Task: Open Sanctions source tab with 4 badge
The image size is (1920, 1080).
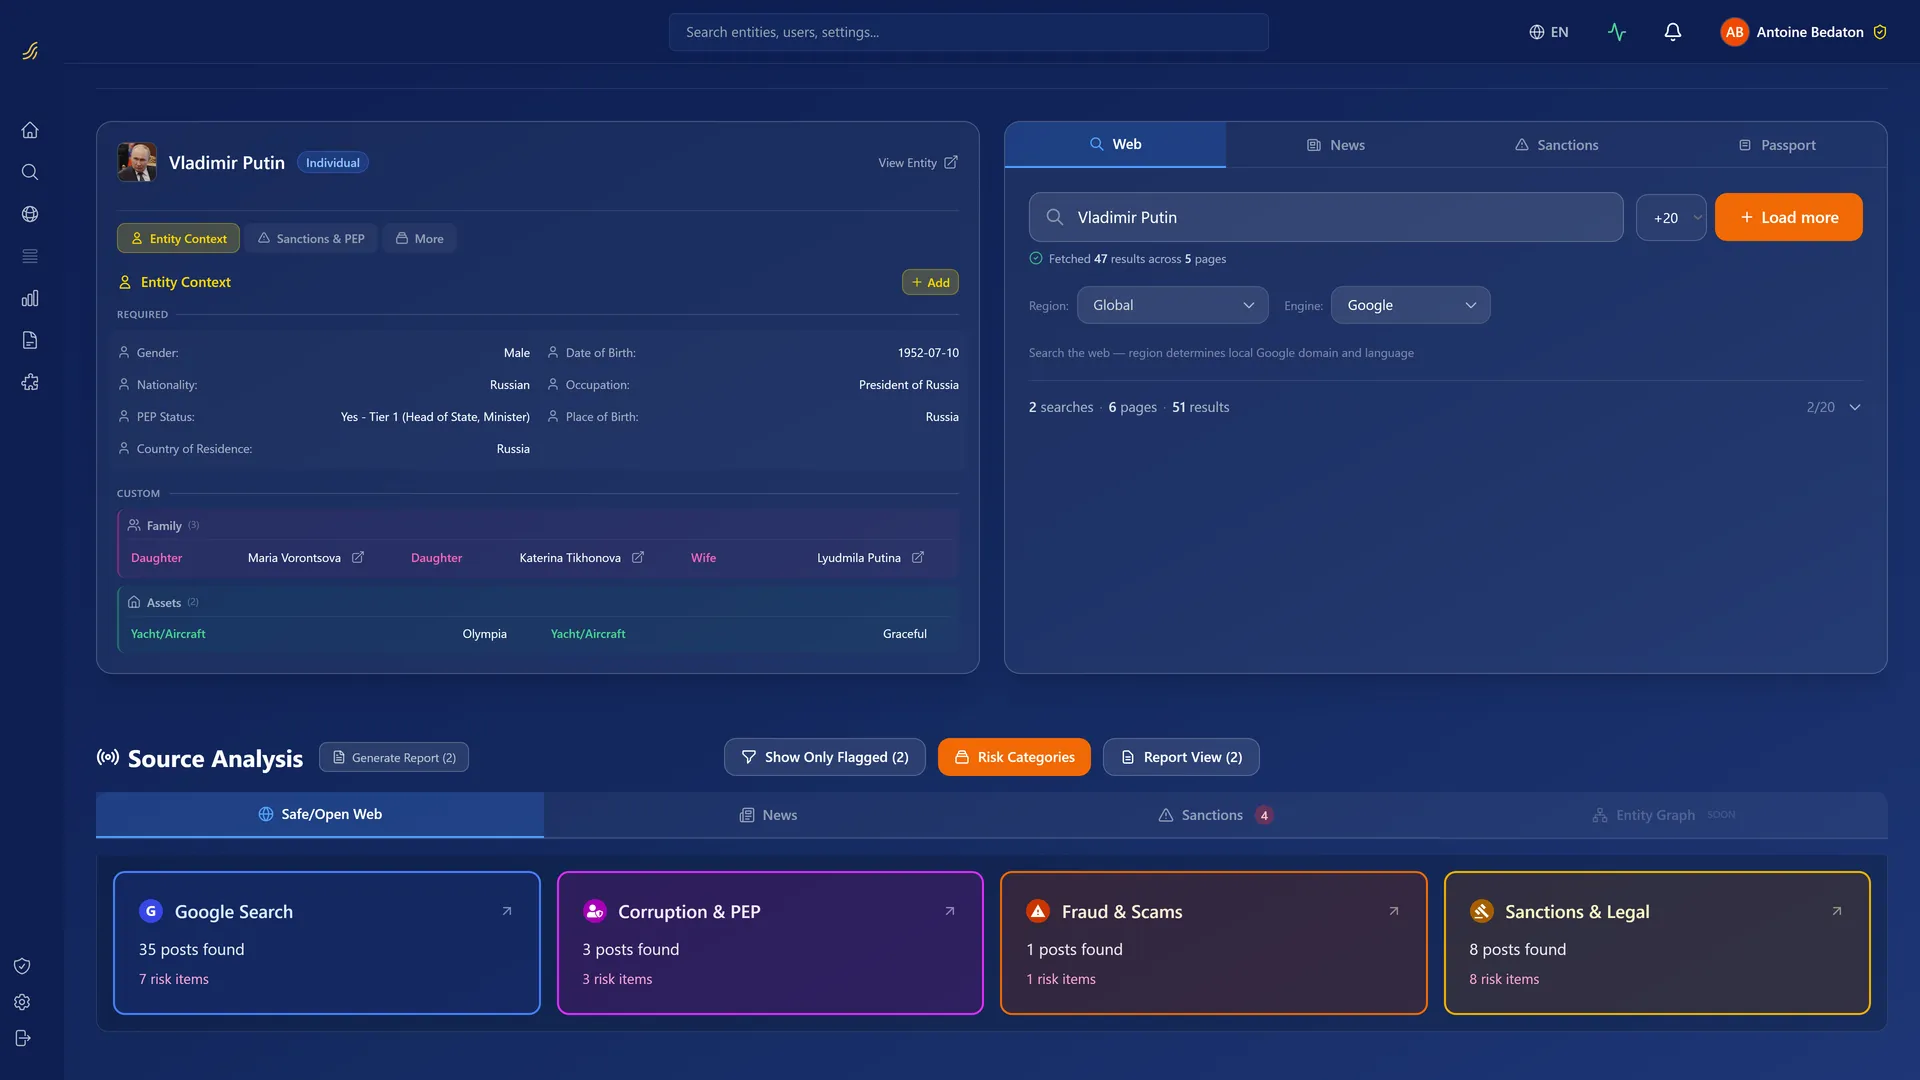Action: pyautogui.click(x=1216, y=815)
